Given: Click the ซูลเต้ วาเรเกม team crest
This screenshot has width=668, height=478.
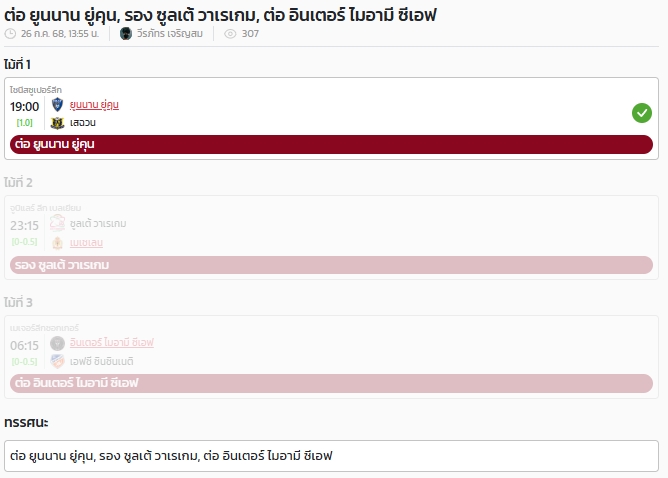Looking at the screenshot, I should pos(57,223).
